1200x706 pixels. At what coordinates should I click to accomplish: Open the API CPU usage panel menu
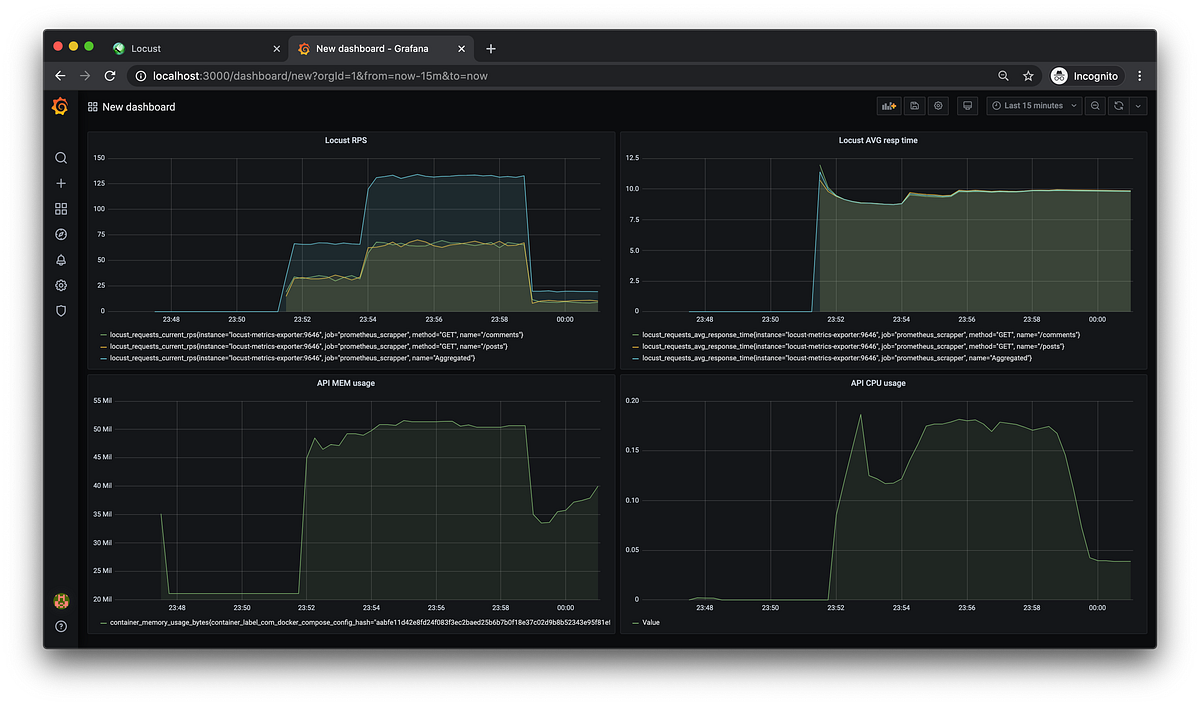(x=878, y=383)
